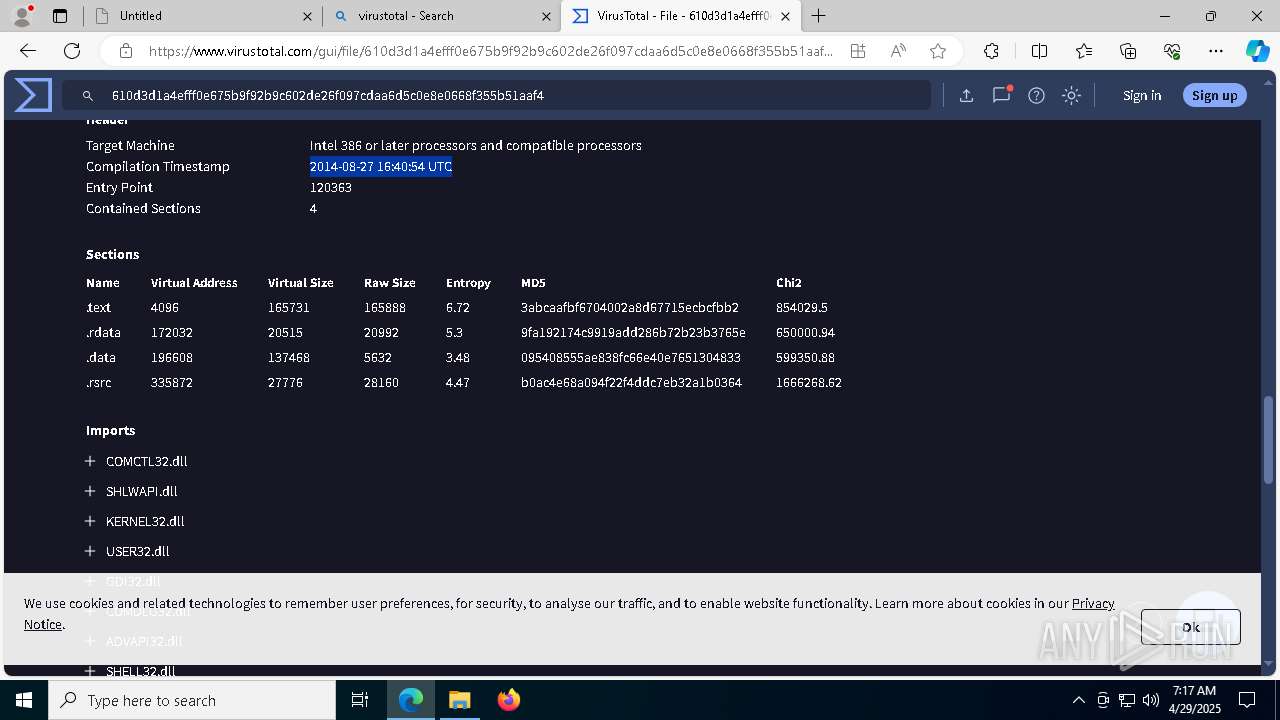
Task: View site information lock icon
Action: click(126, 51)
